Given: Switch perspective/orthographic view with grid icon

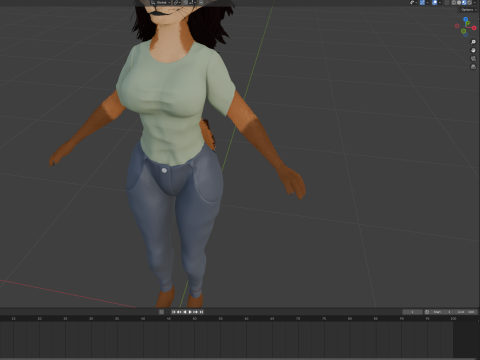Looking at the screenshot, I should pos(473,67).
